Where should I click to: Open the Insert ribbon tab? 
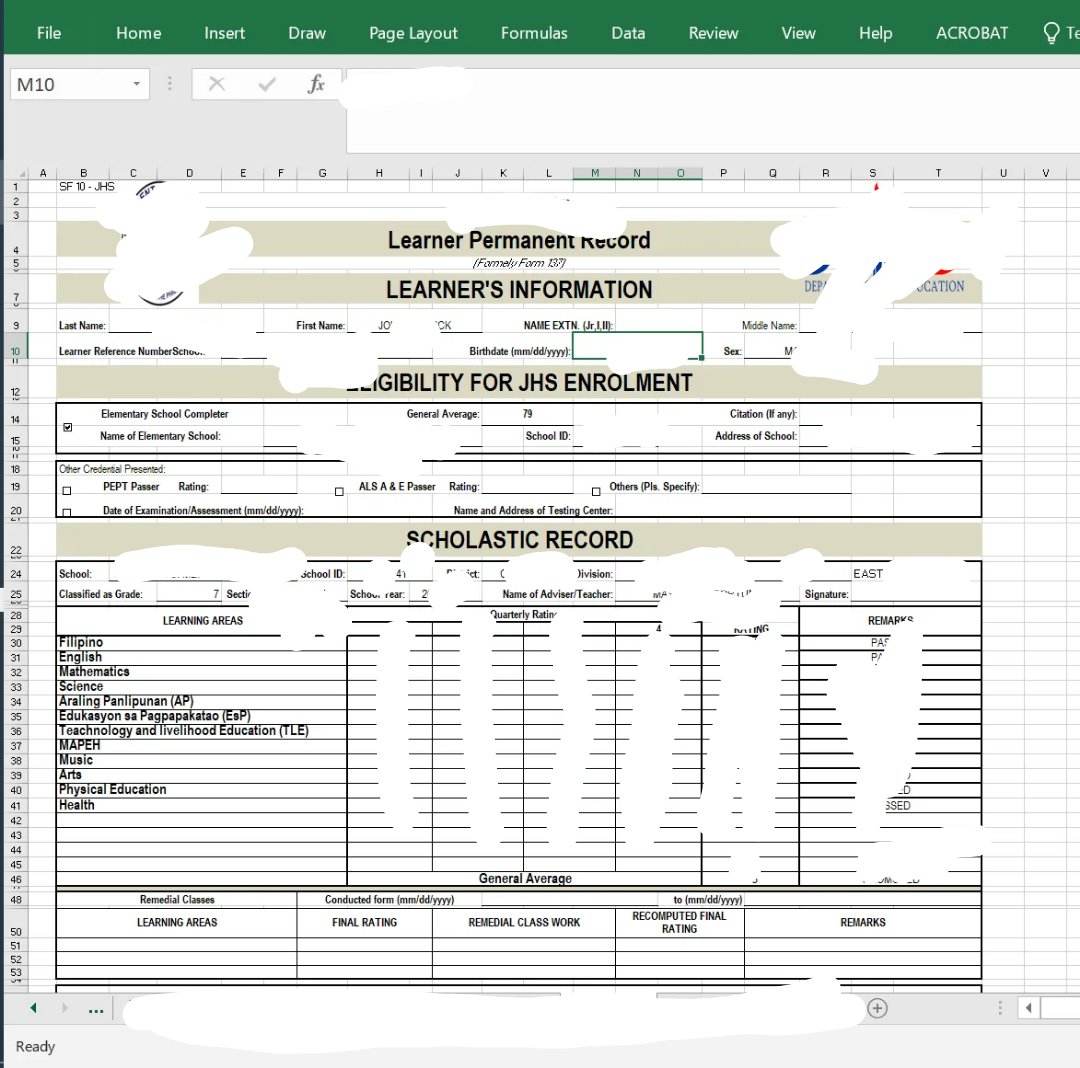pos(225,33)
